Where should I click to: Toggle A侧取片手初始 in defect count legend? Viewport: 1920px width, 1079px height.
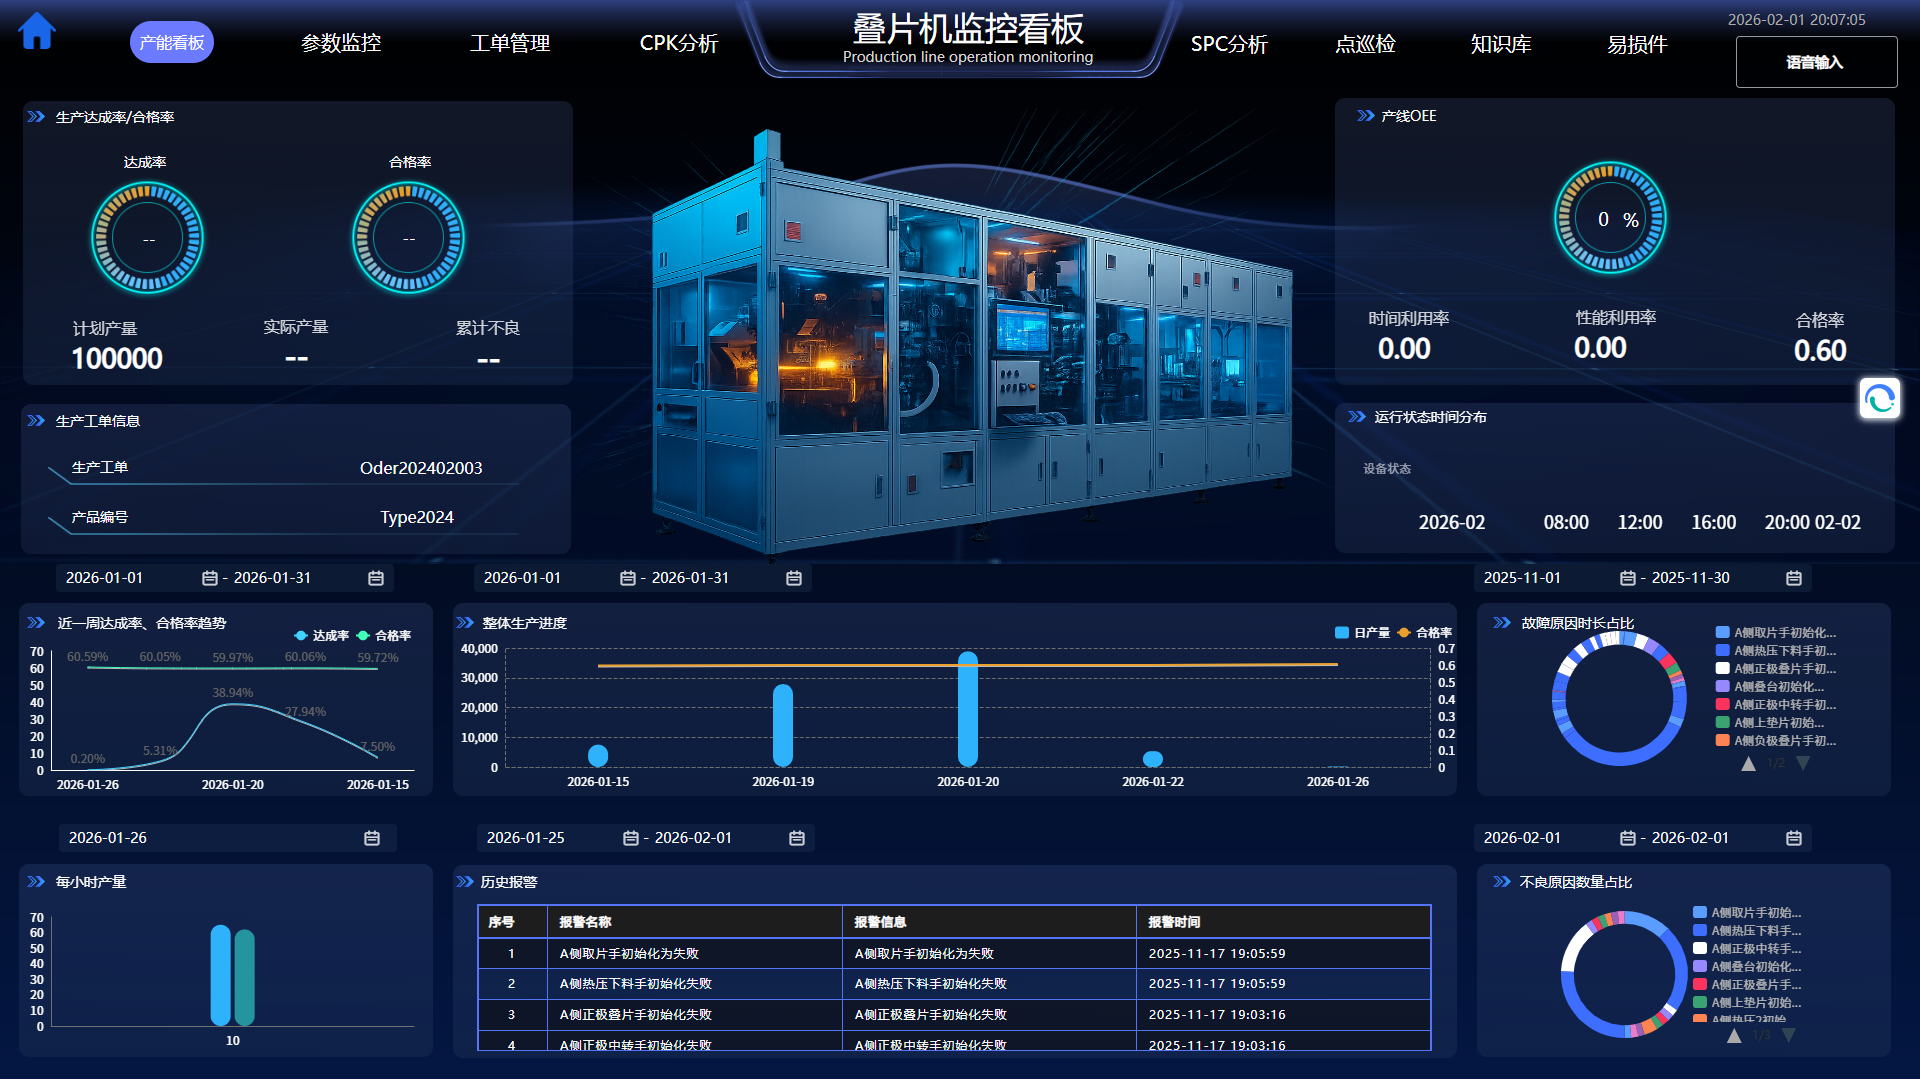1747,913
